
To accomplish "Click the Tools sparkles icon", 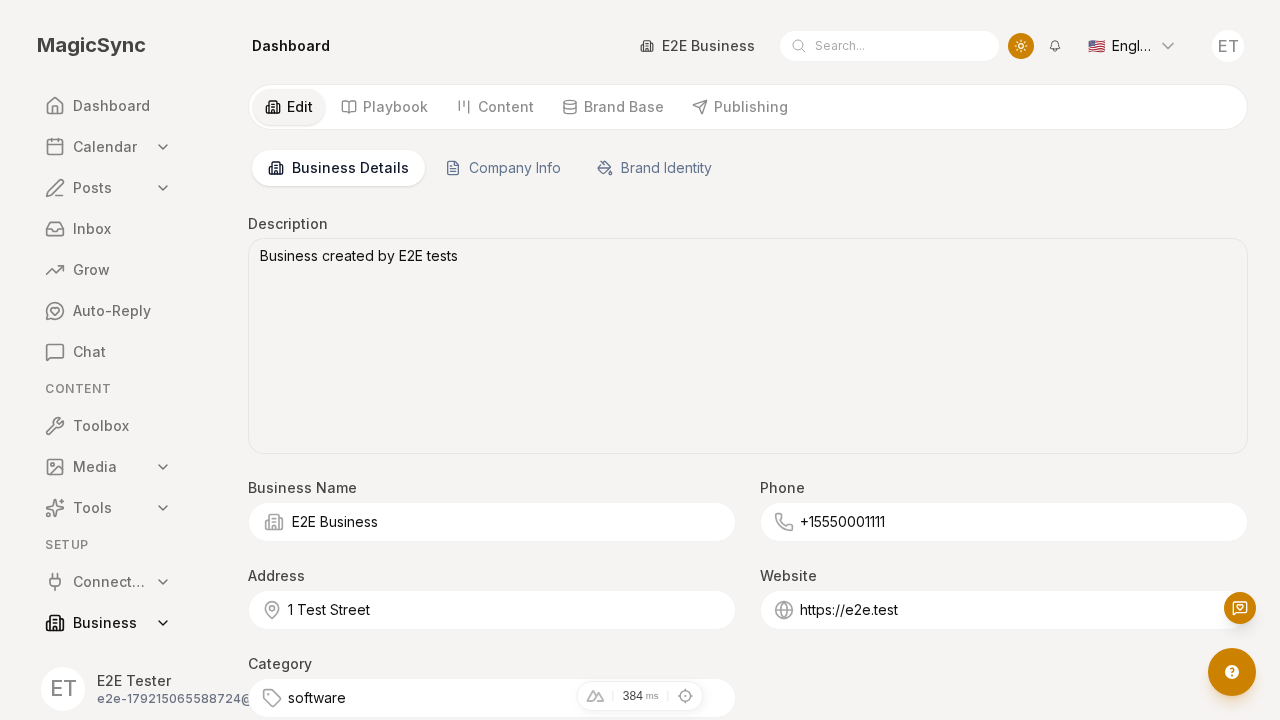I will coord(55,508).
